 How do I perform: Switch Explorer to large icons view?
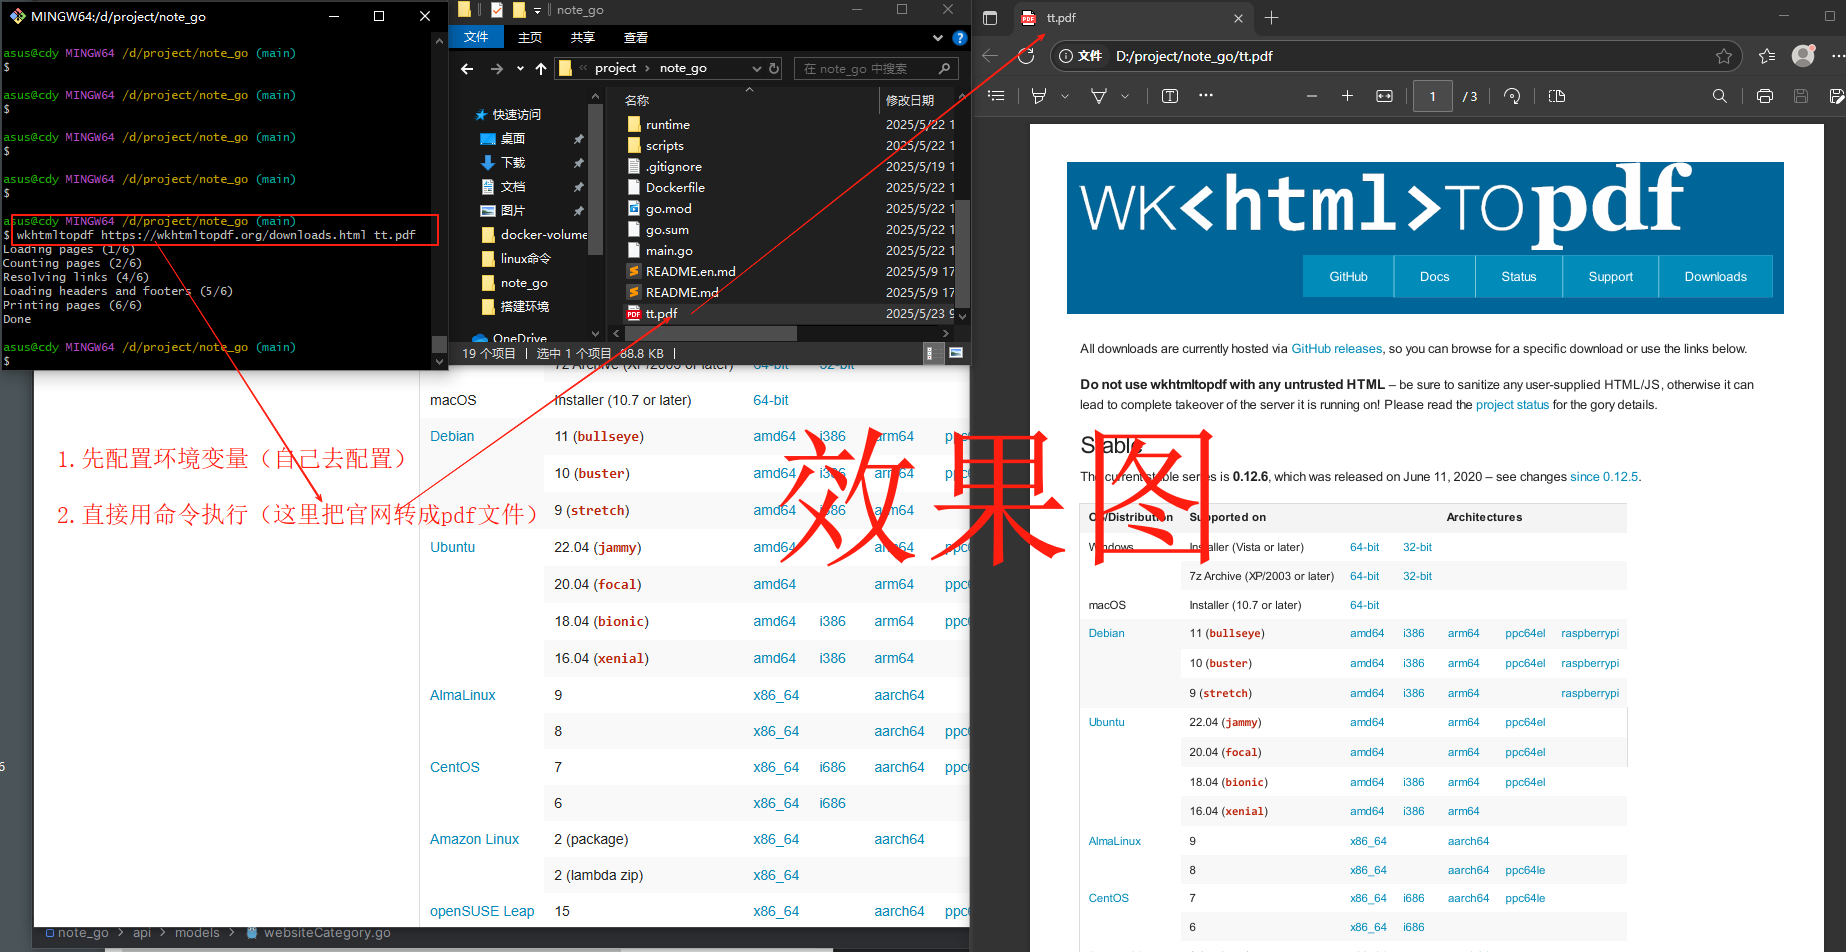(x=955, y=353)
